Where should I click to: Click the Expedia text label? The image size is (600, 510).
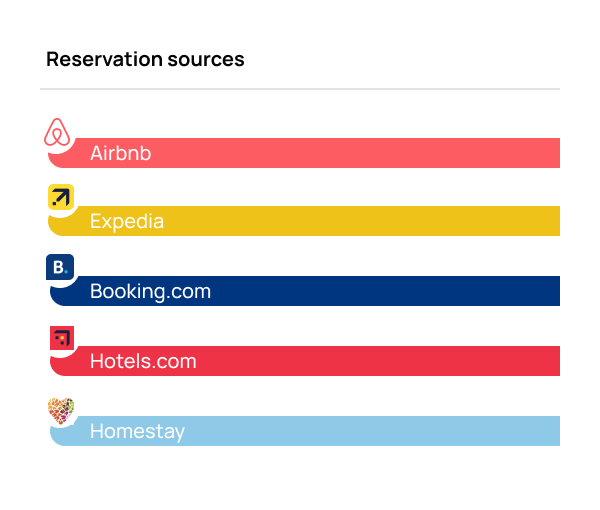[127, 222]
